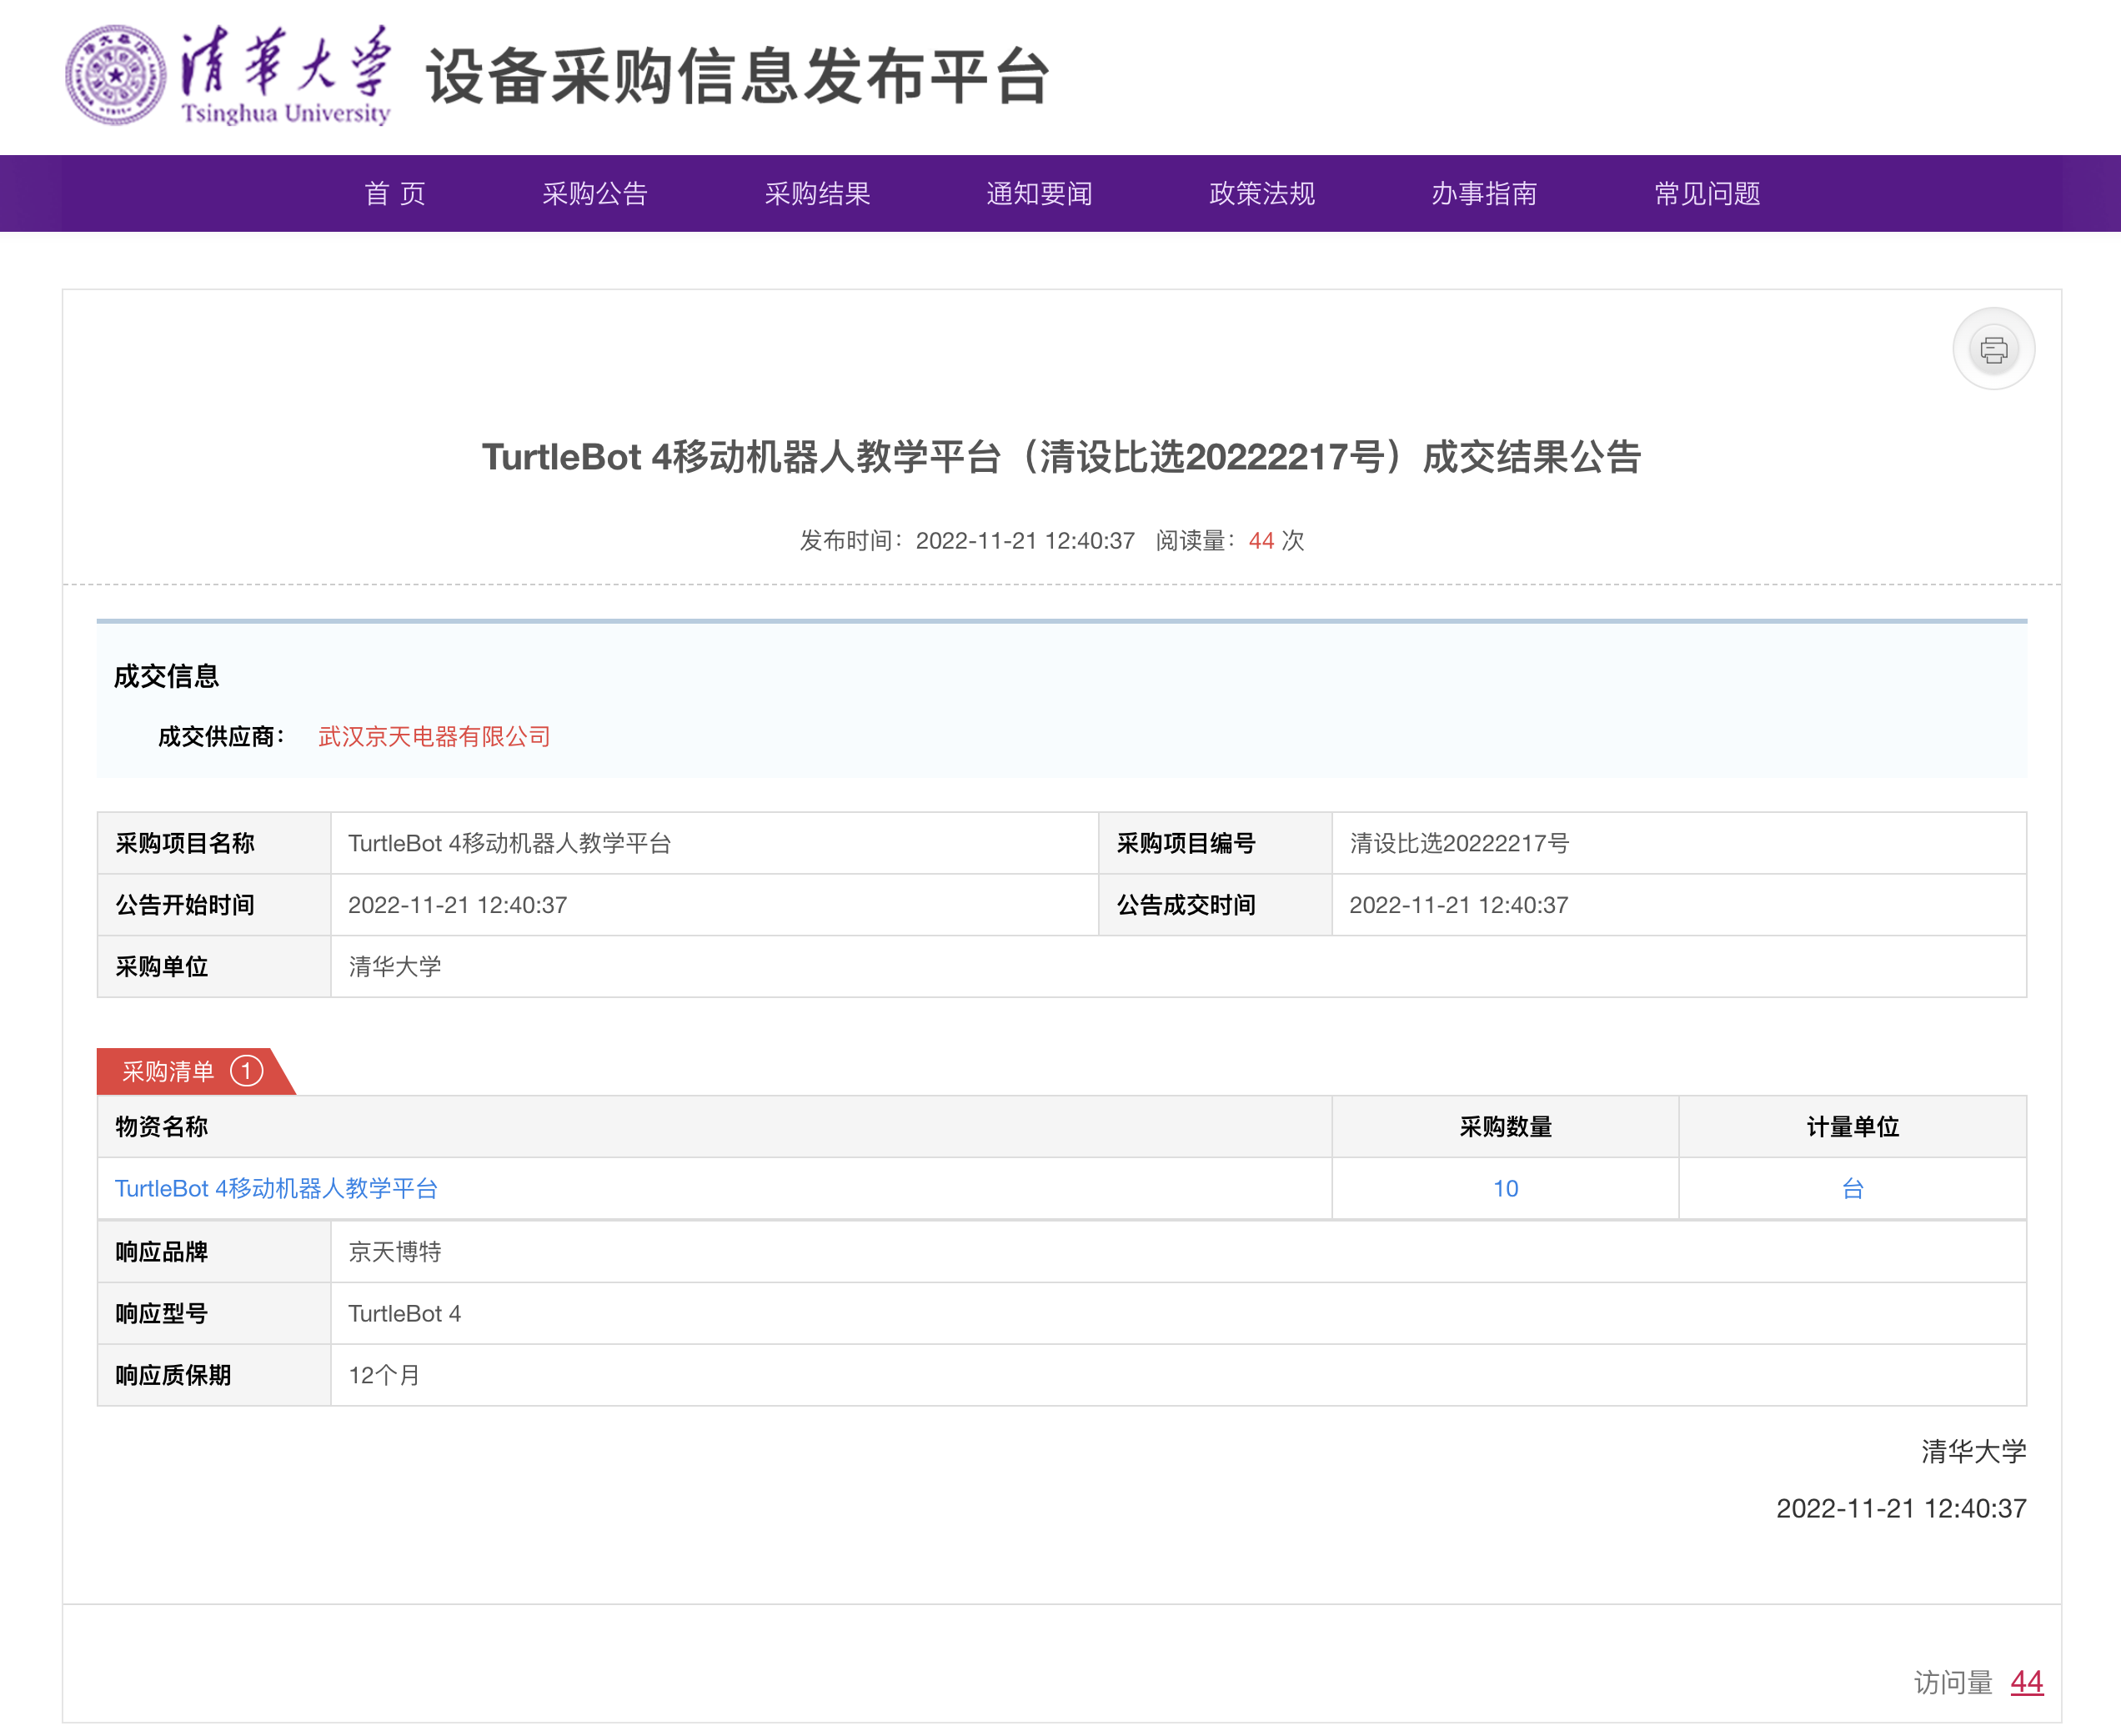2121x1736 pixels.
Task: Select project number 清设比选20222217号 cell
Action: [x=1679, y=843]
